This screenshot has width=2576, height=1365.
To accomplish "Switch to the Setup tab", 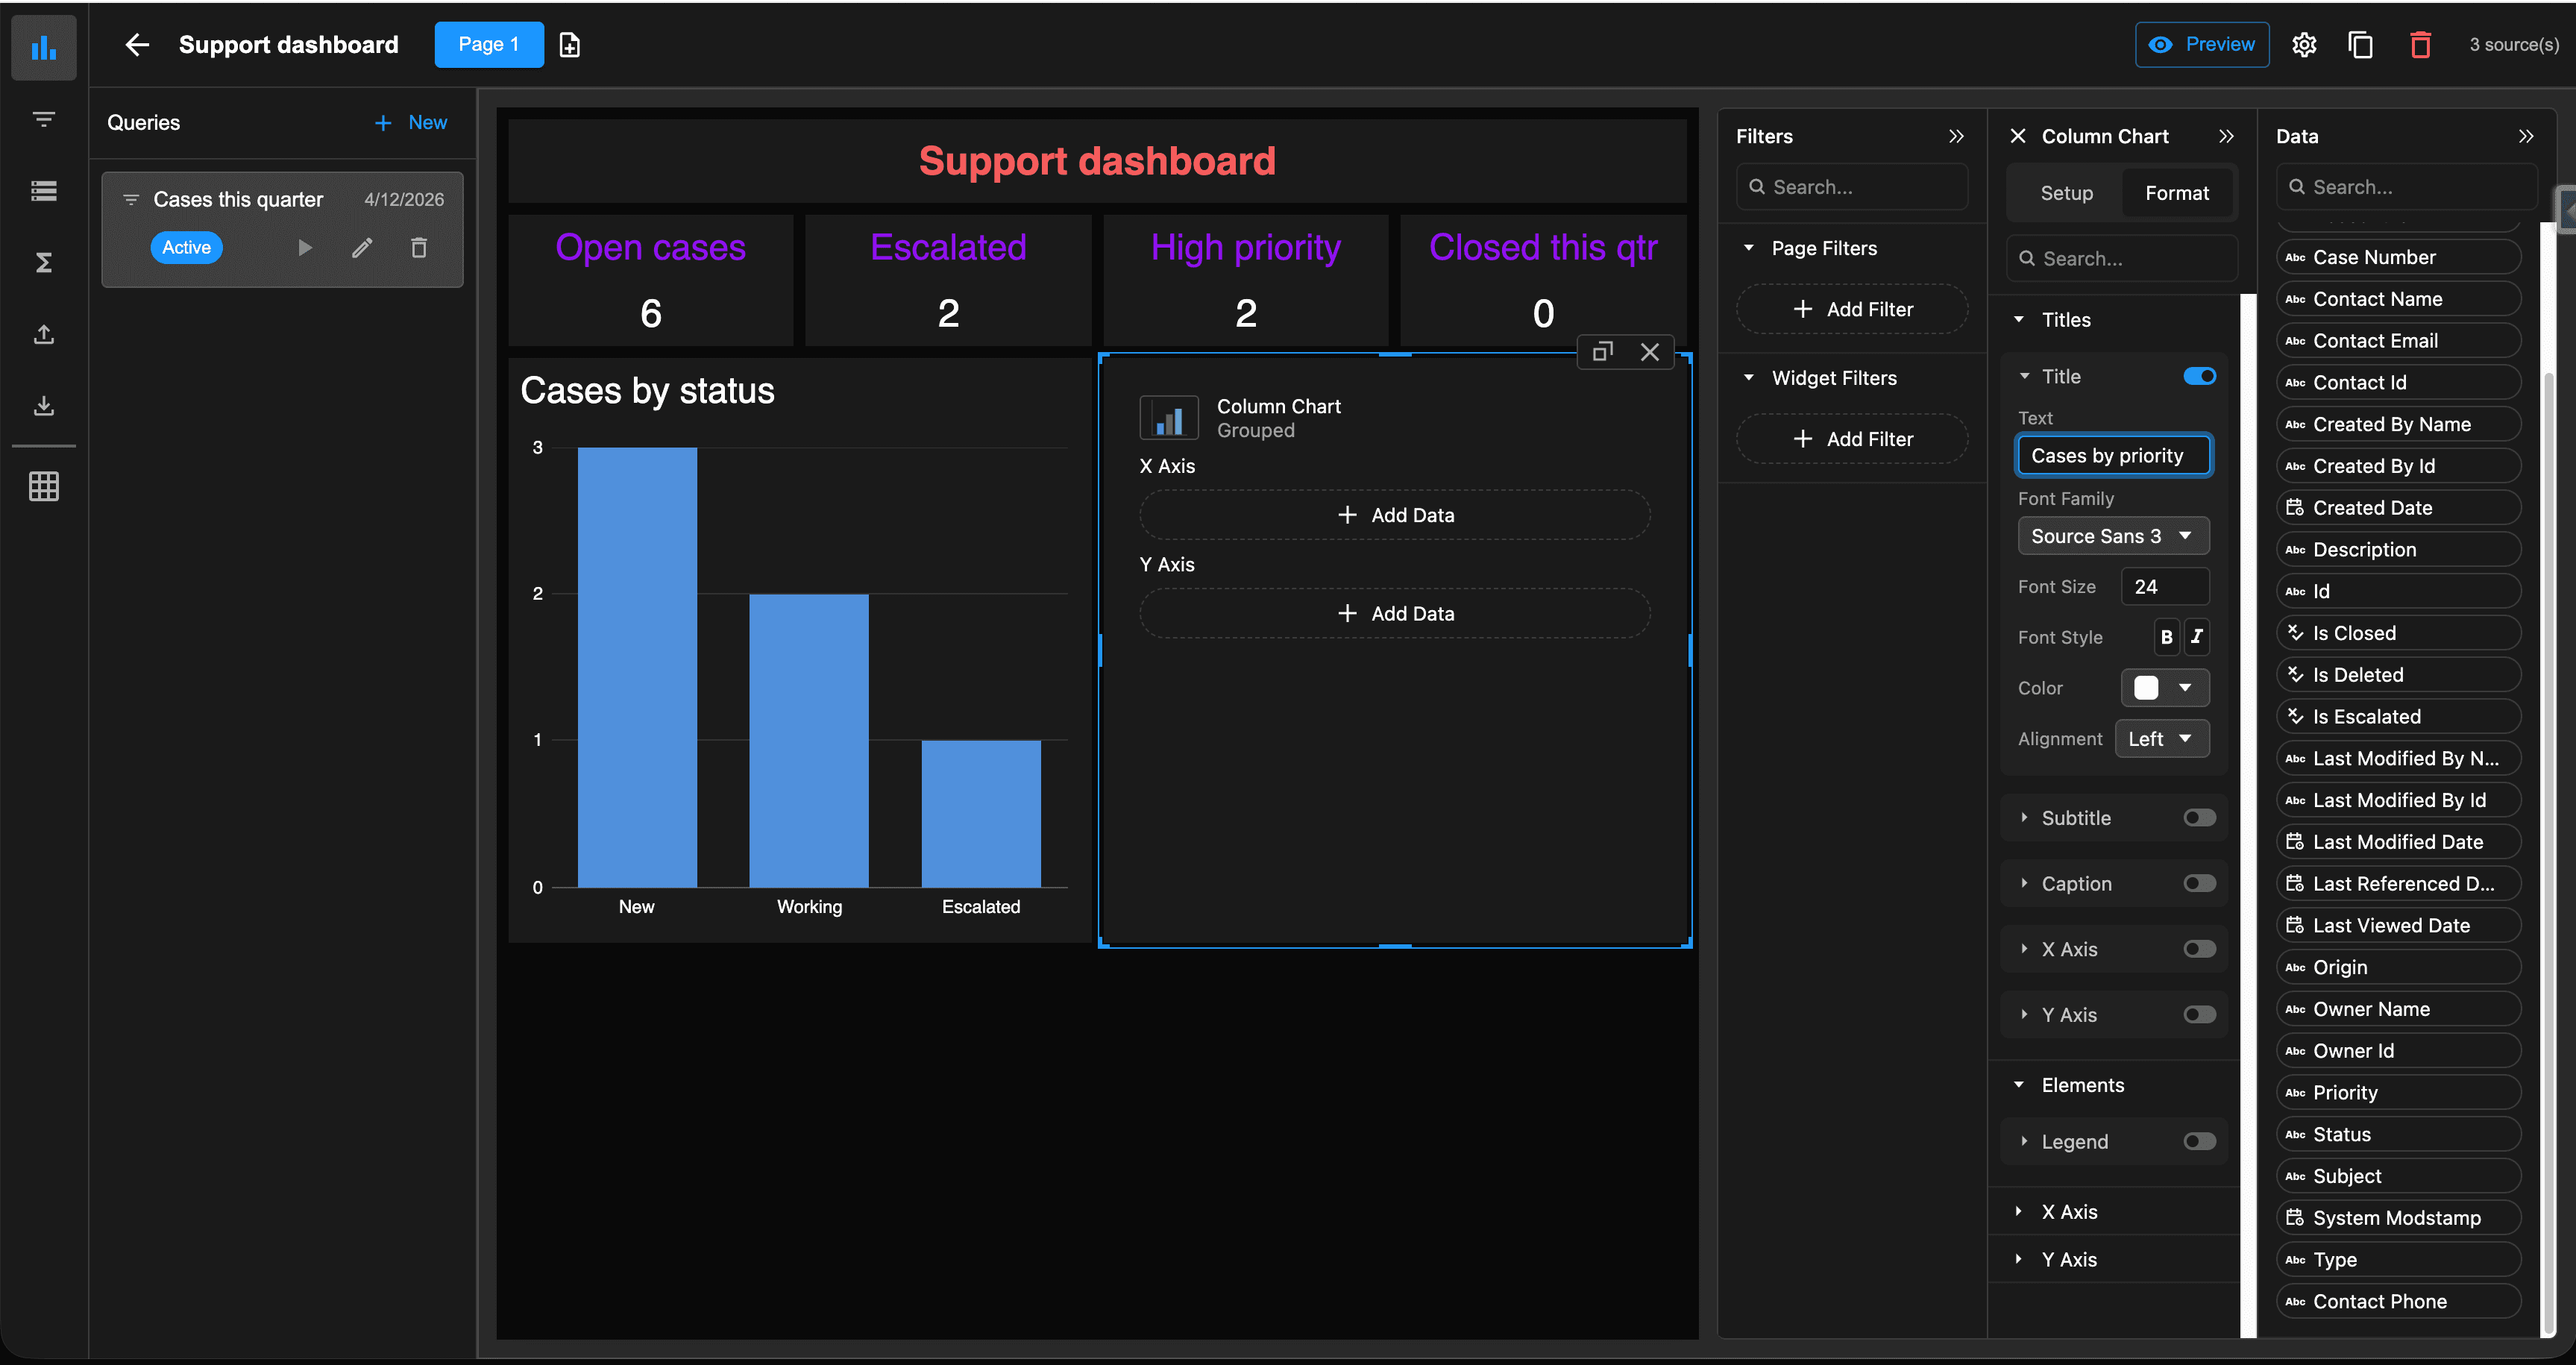I will coord(2066,193).
